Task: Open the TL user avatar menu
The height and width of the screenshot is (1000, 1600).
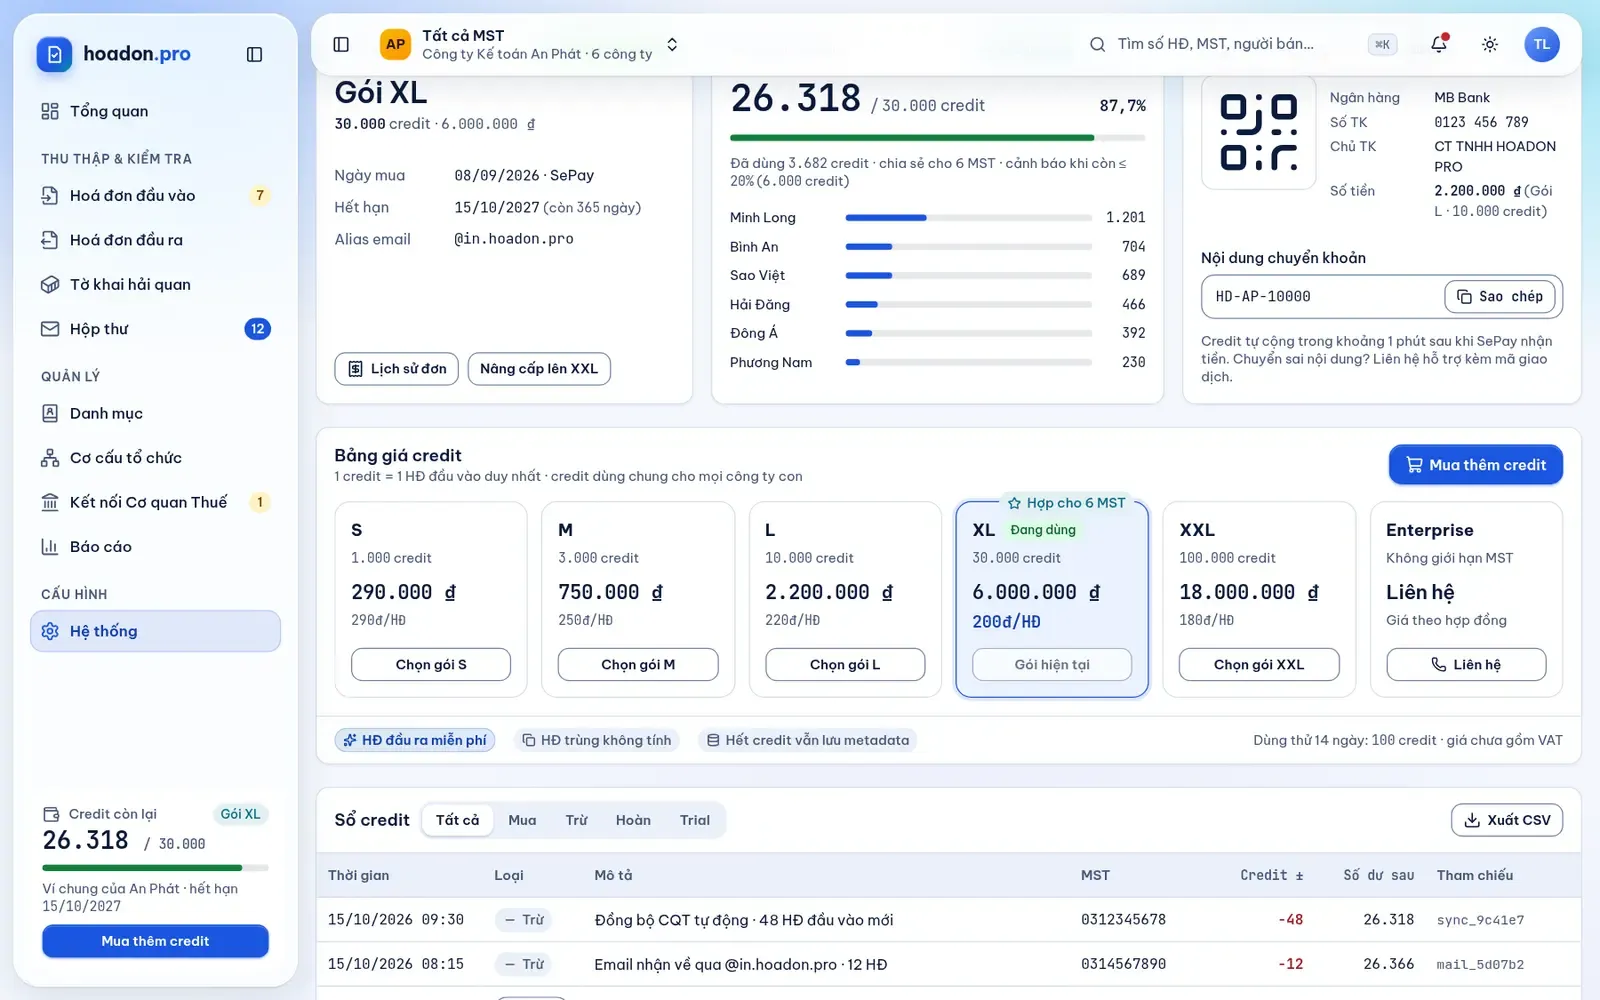Action: [x=1542, y=44]
